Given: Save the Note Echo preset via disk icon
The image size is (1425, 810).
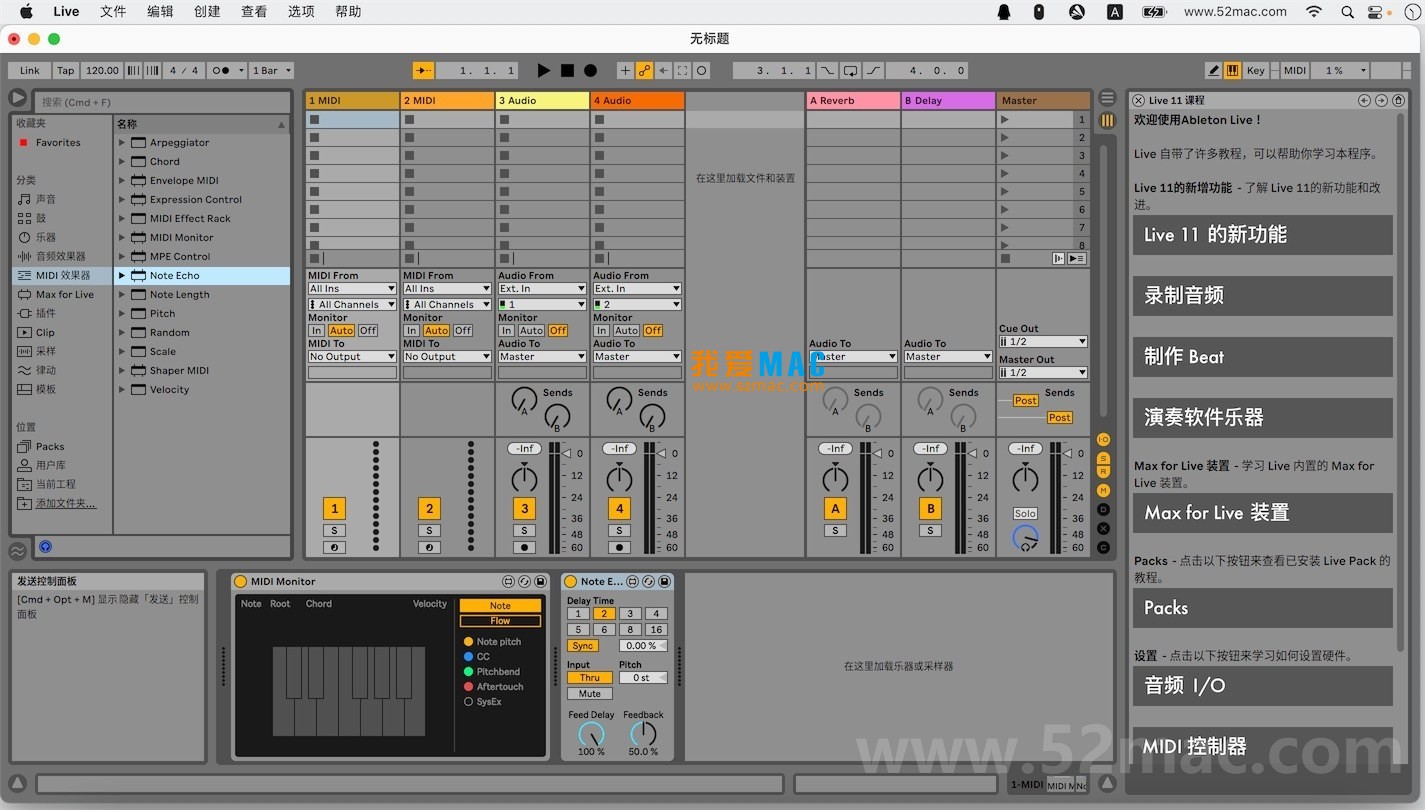Looking at the screenshot, I should tap(664, 581).
